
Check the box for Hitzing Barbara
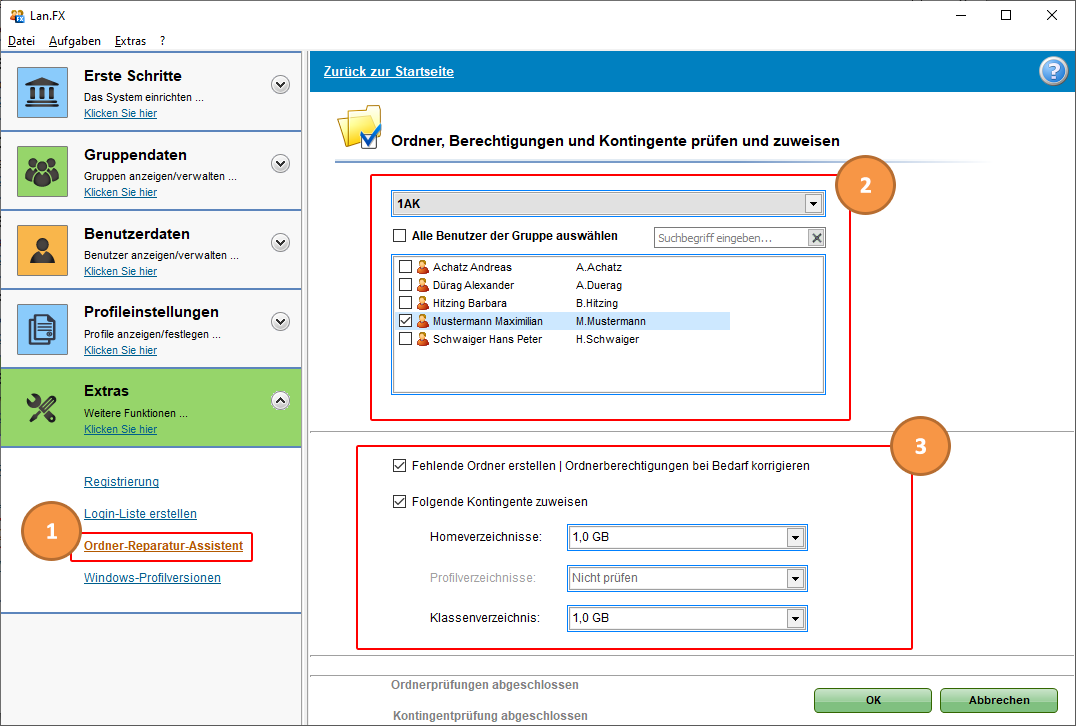405,303
